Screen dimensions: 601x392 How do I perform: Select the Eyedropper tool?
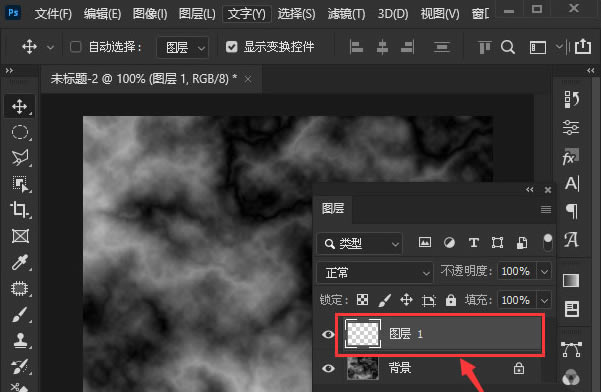(x=19, y=262)
